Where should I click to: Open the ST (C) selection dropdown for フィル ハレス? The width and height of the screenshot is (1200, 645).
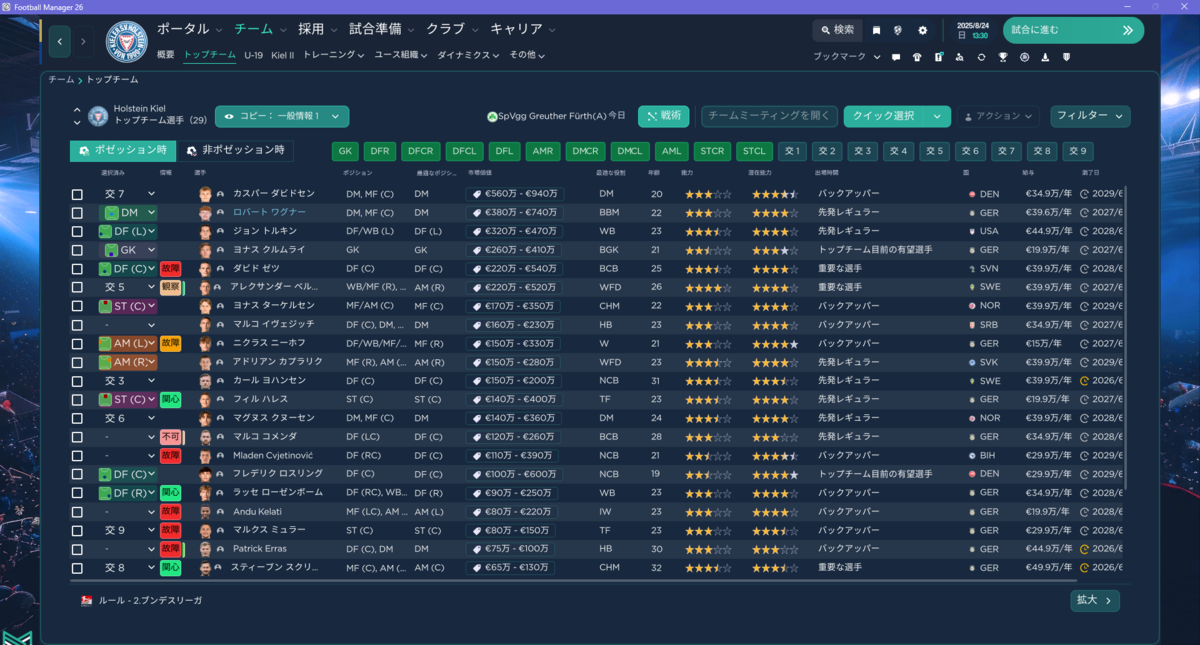point(128,400)
